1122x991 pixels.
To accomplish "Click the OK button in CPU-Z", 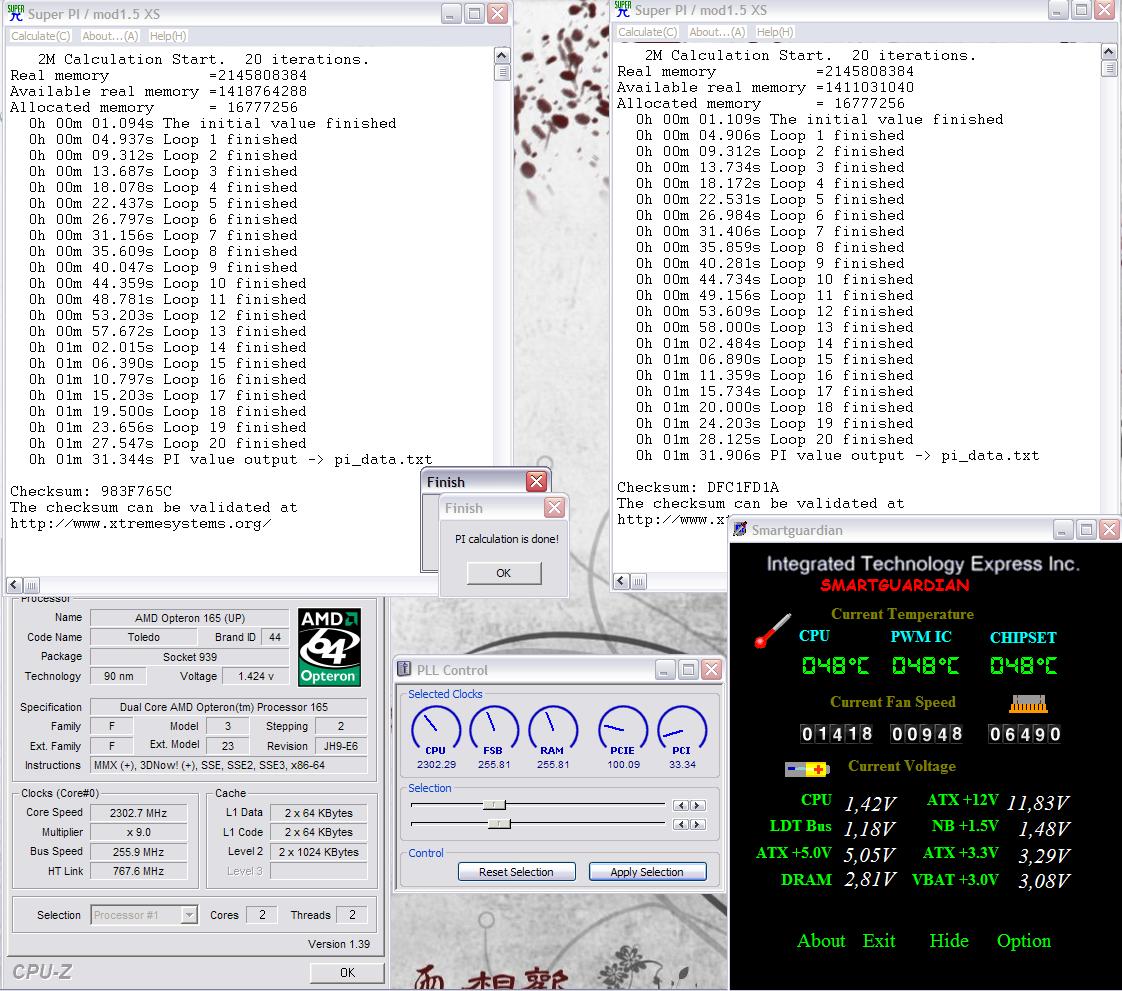I will (x=347, y=972).
